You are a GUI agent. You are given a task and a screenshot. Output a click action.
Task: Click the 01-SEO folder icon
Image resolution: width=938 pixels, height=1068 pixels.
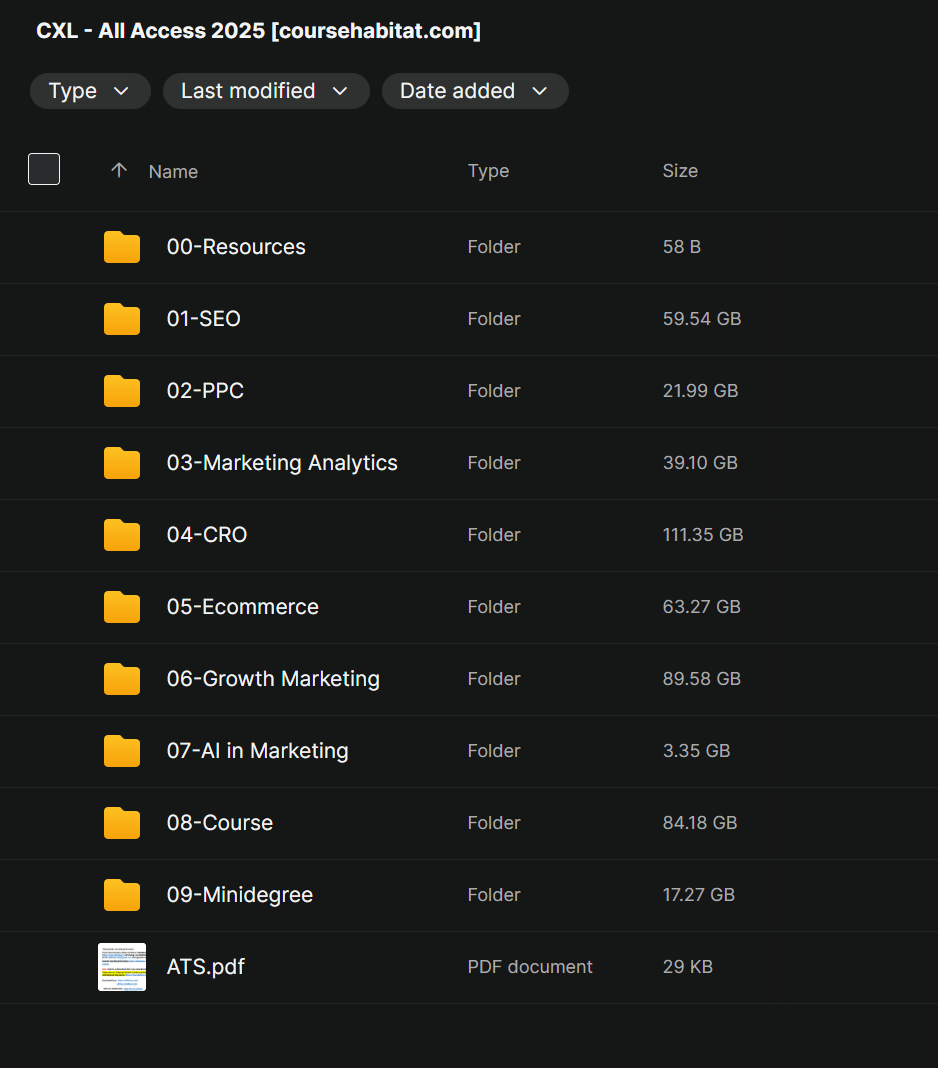pos(122,319)
